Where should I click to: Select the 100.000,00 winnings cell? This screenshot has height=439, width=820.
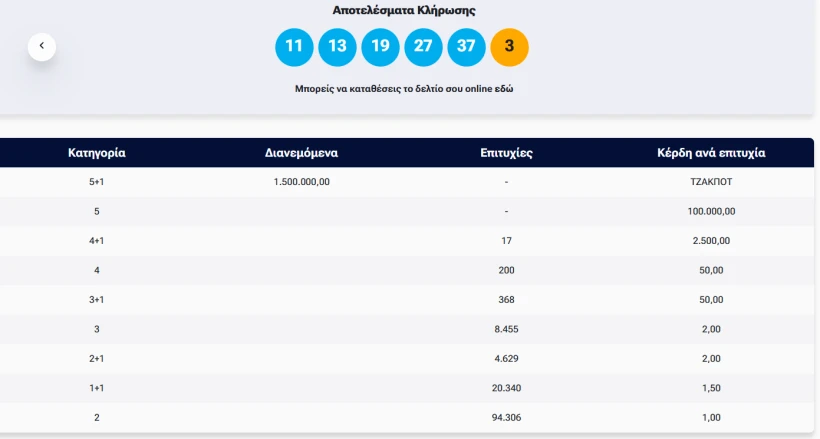click(x=711, y=211)
